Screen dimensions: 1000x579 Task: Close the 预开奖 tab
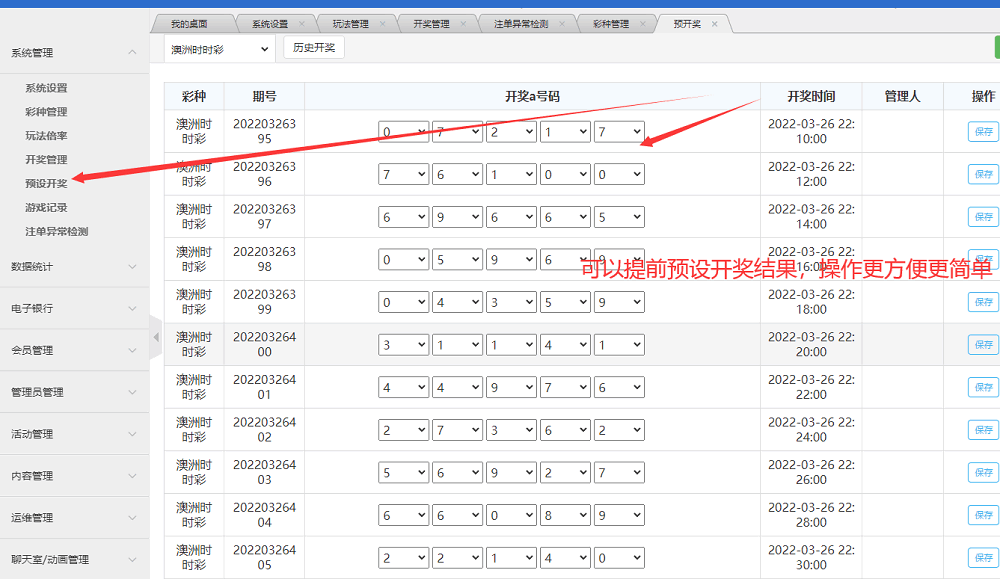pyautogui.click(x=714, y=24)
